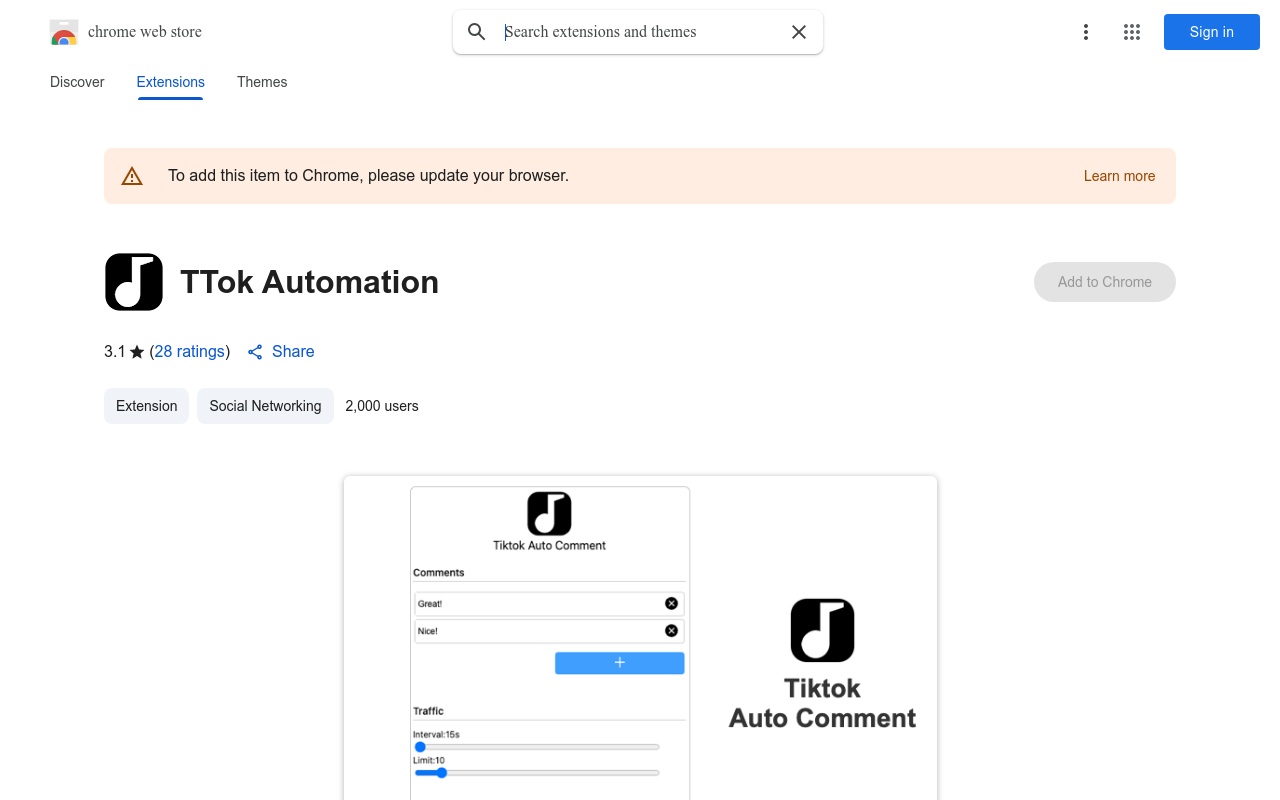The height and width of the screenshot is (800, 1280).
Task: Click the Chrome Web Store logo
Action: pos(64,32)
